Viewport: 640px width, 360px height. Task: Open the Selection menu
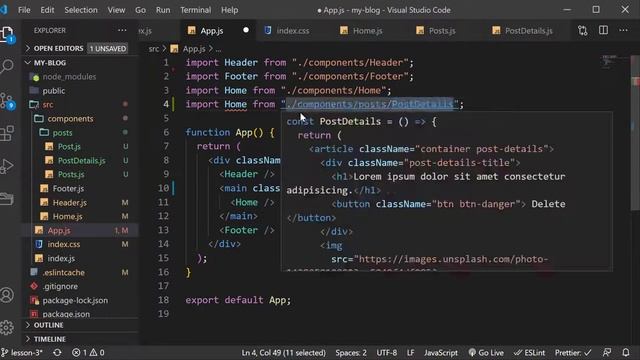pyautogui.click(x=81, y=10)
